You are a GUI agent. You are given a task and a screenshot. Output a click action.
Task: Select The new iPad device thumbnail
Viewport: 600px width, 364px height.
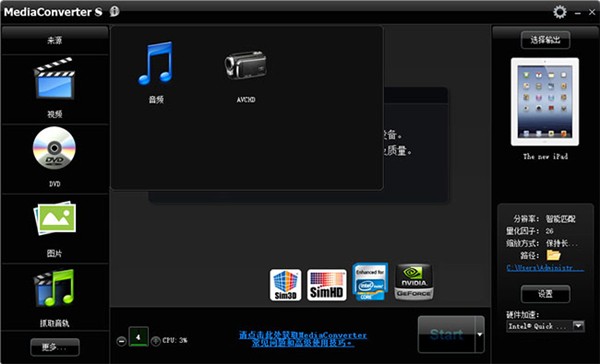pyautogui.click(x=545, y=101)
